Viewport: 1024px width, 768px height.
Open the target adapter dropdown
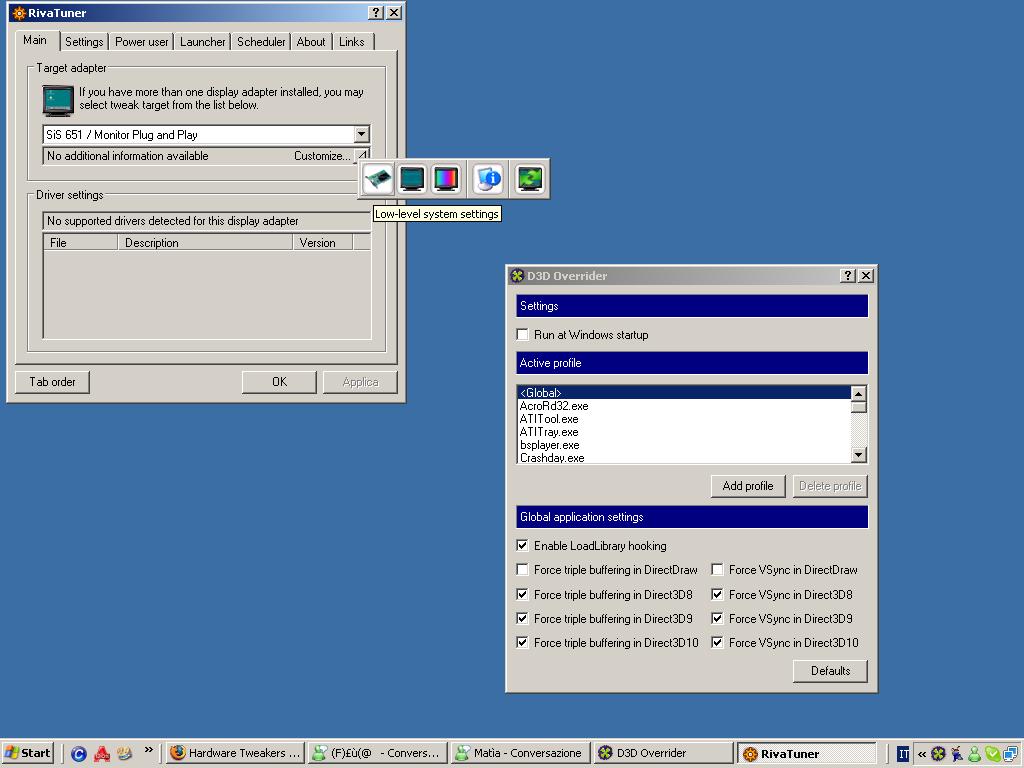point(361,135)
